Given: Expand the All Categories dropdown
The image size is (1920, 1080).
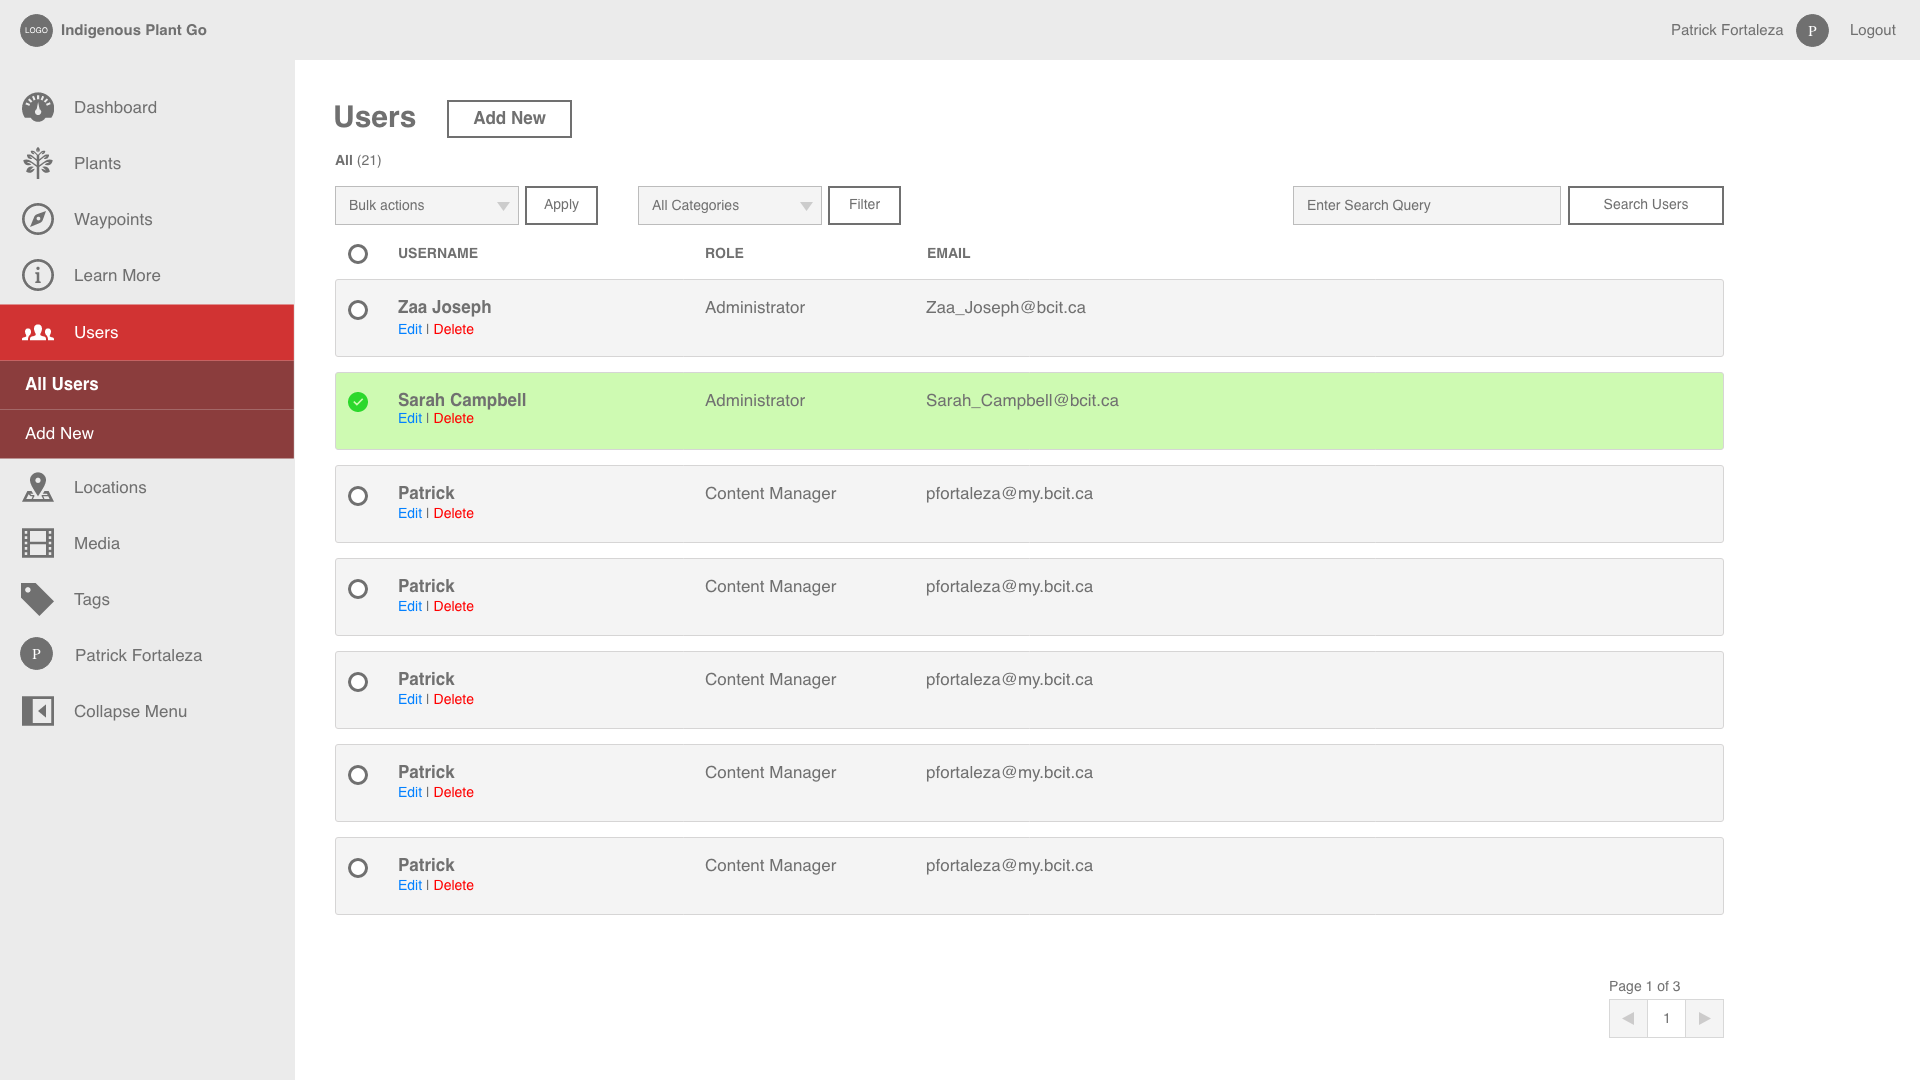Looking at the screenshot, I should point(730,205).
